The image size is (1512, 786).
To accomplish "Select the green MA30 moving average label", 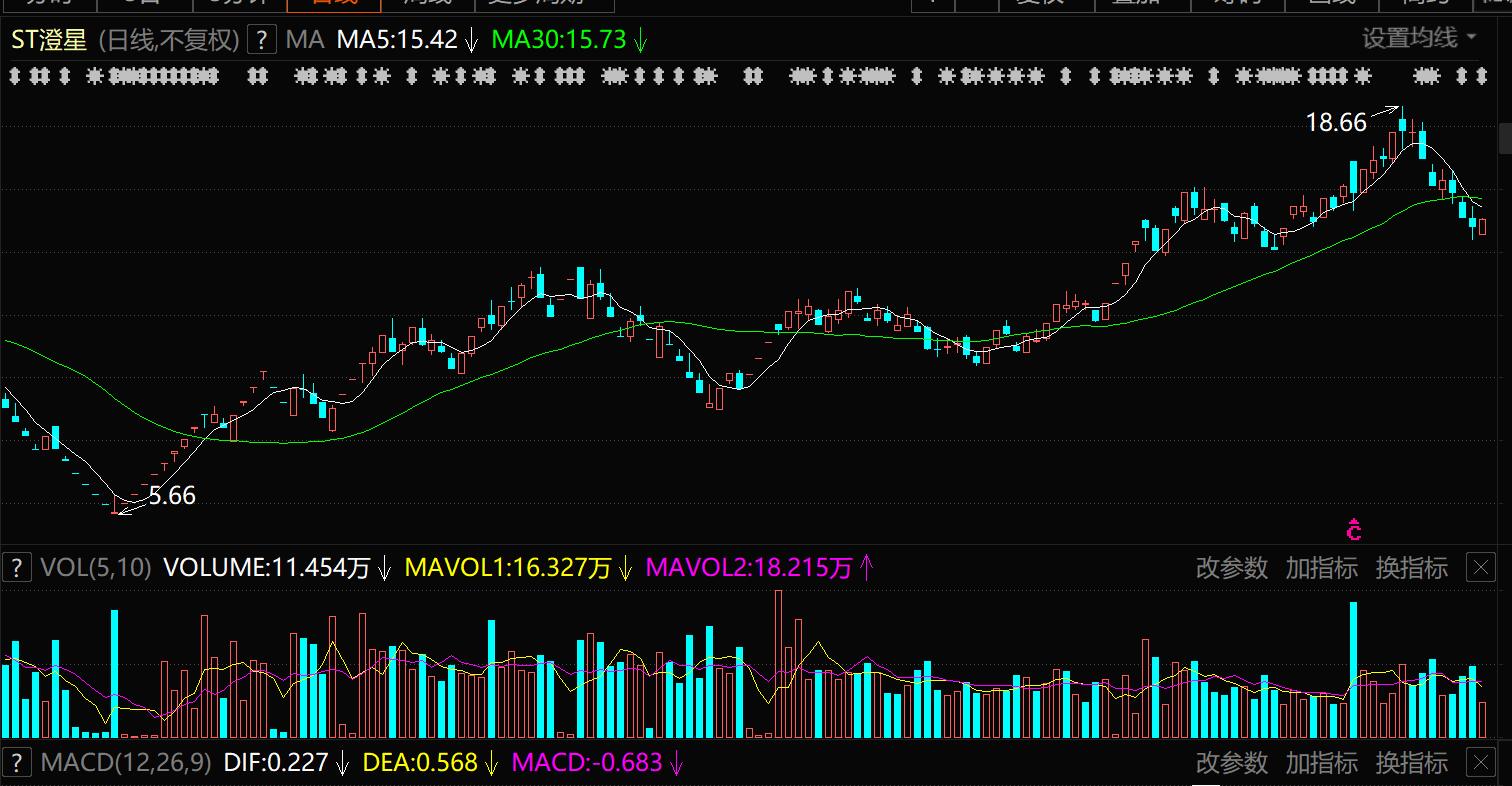I will 559,40.
